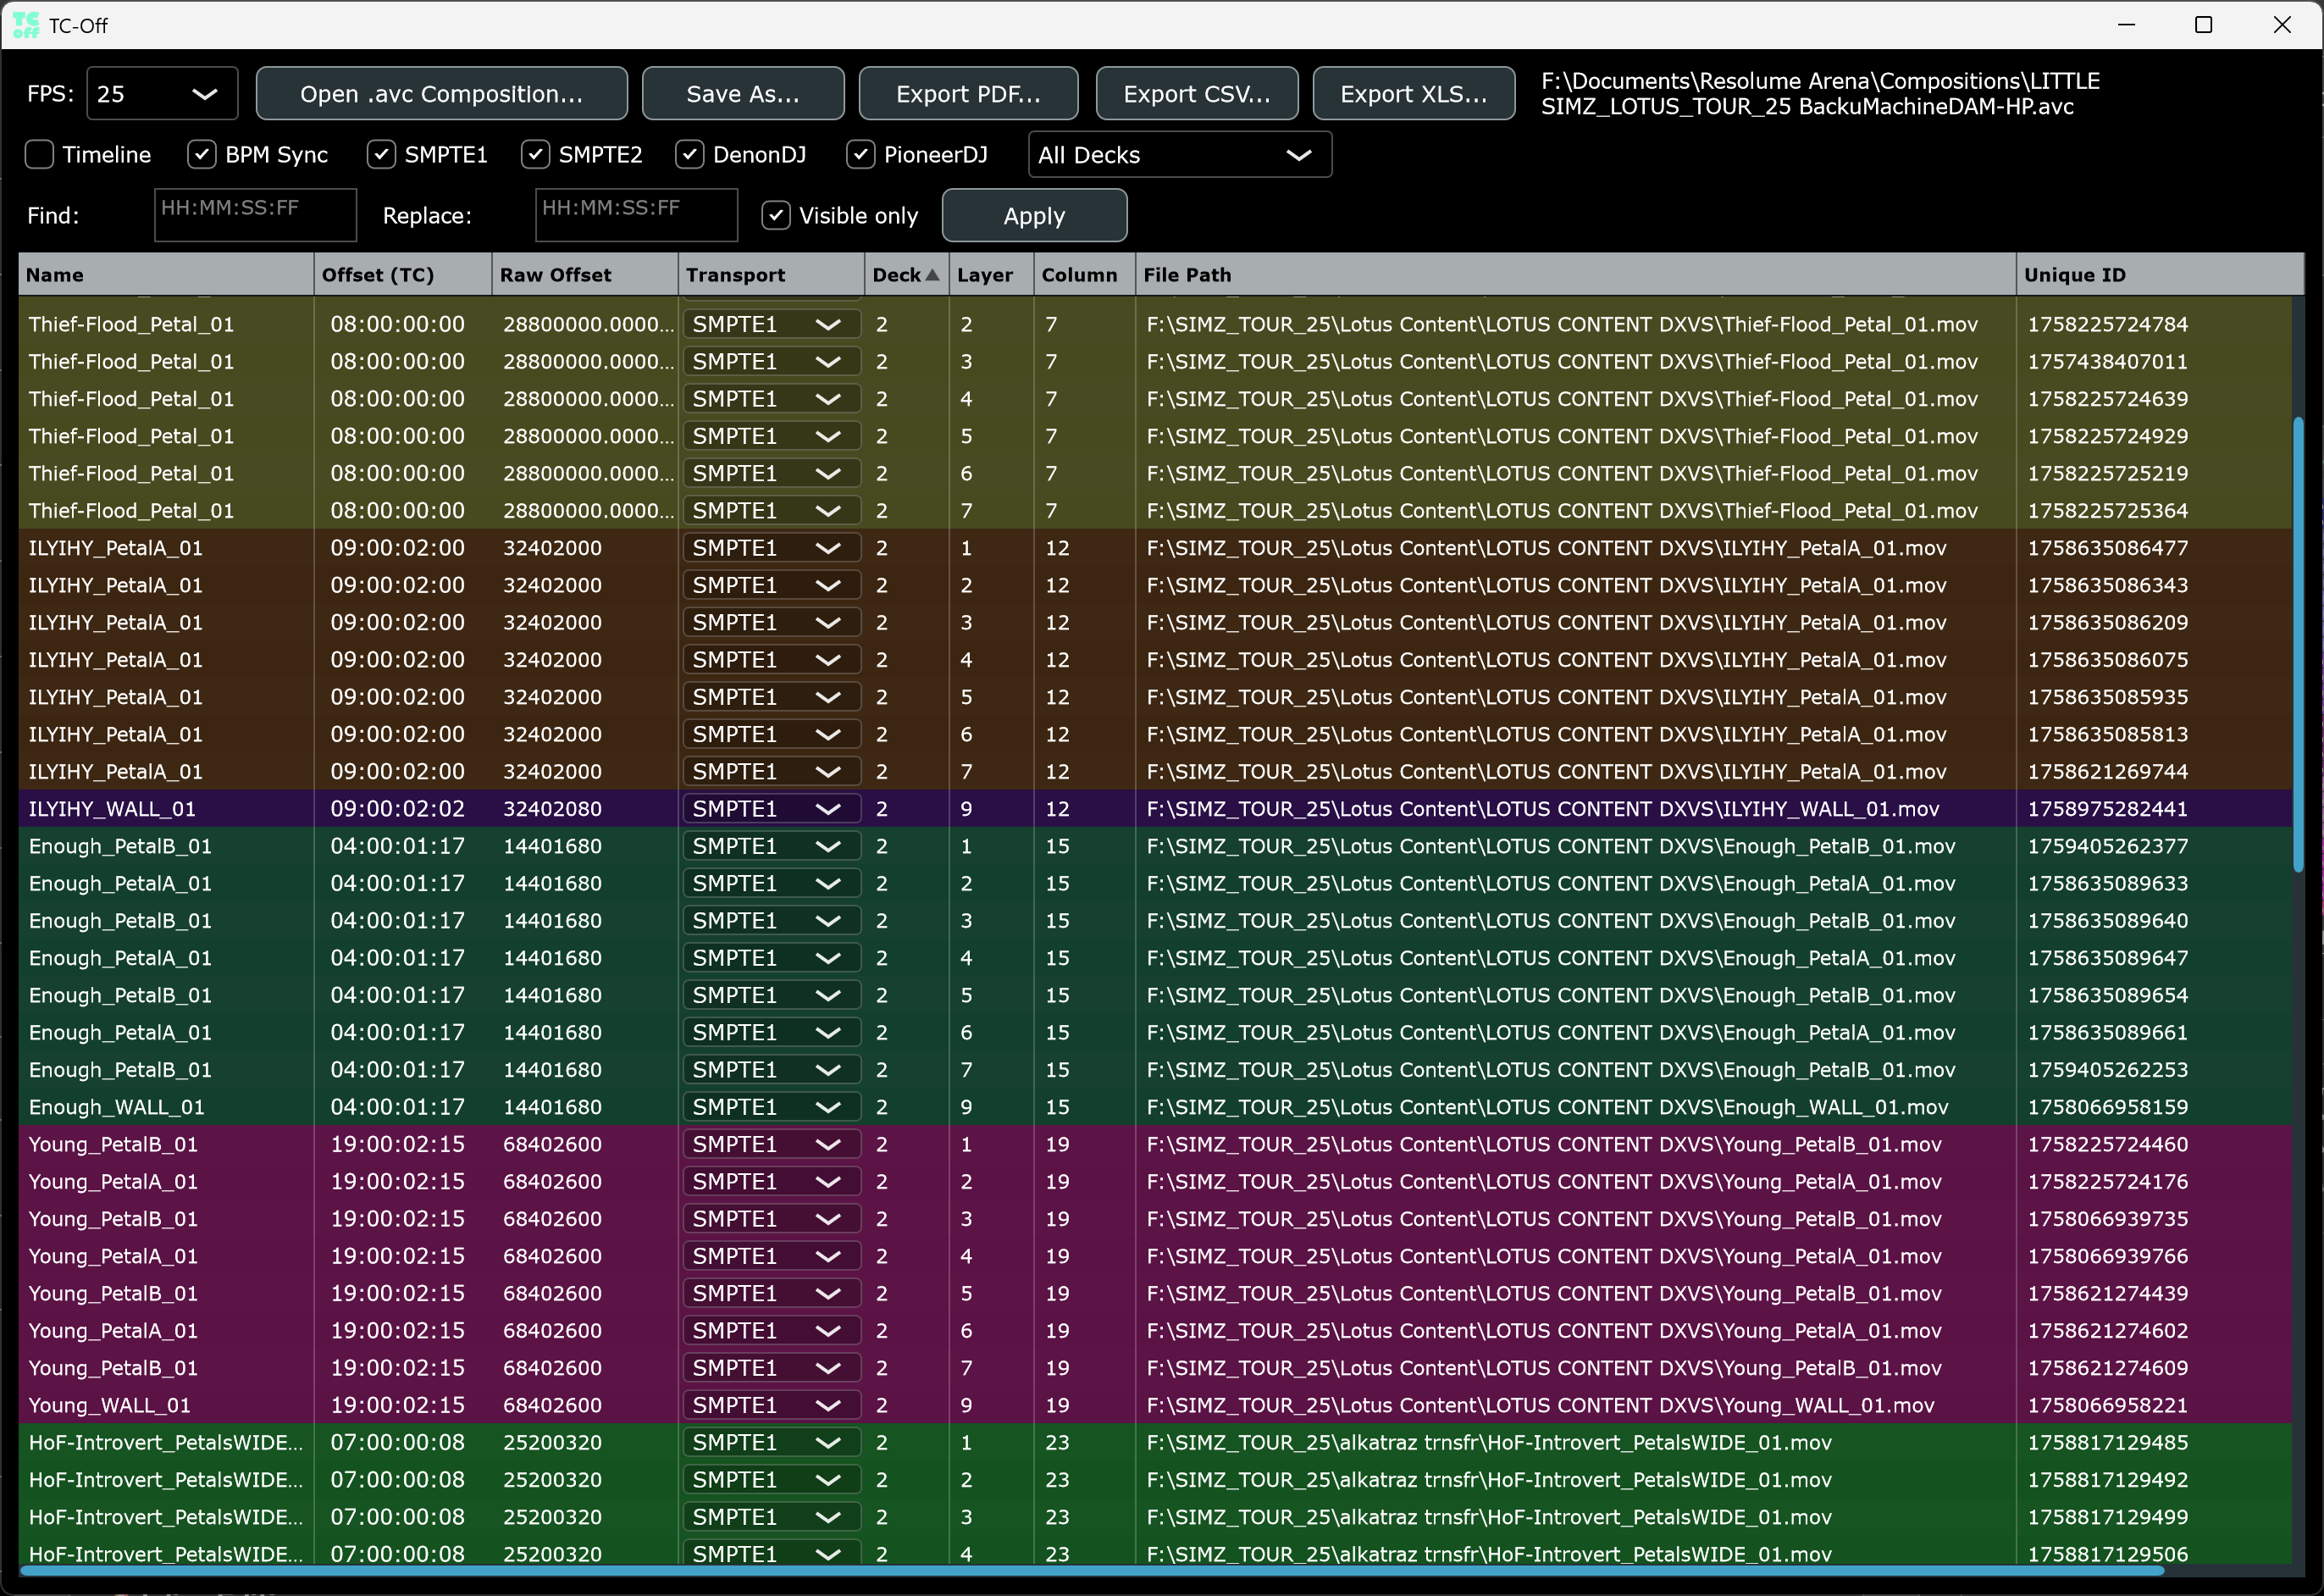Enable the Timeline checkbox
This screenshot has height=1596, width=2324.
pos(40,155)
